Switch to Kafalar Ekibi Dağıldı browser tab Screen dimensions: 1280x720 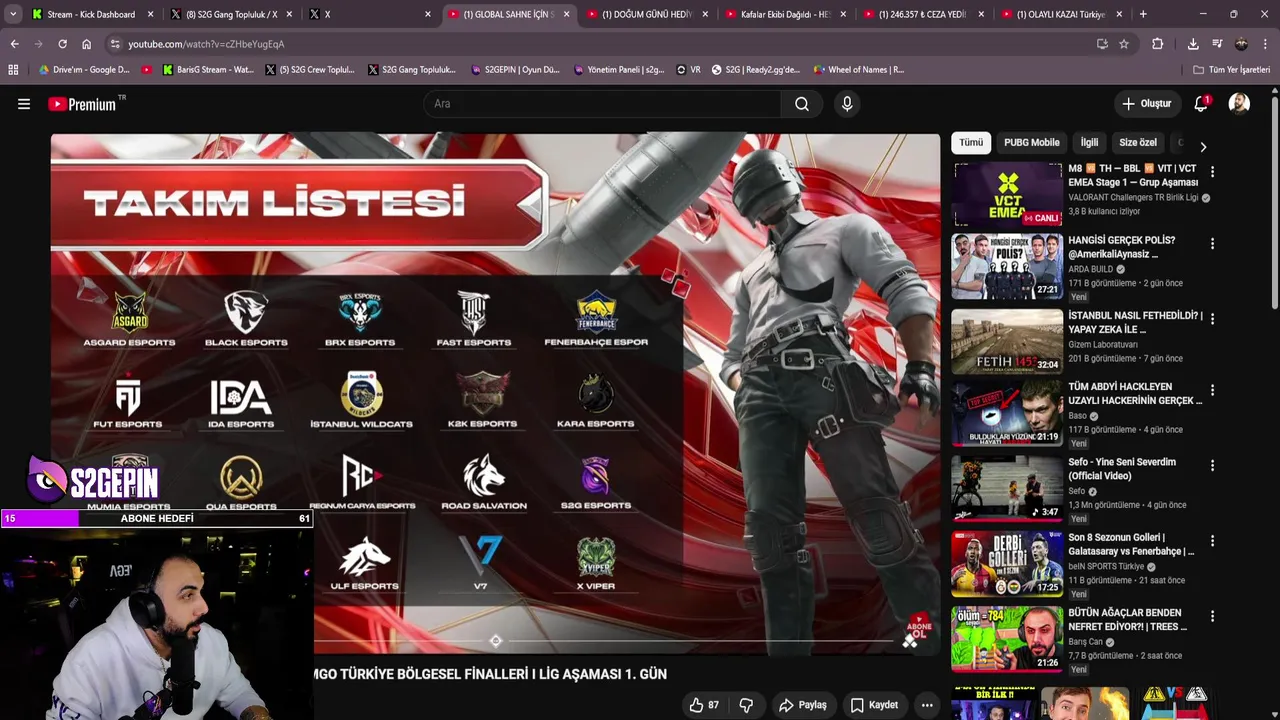(786, 14)
